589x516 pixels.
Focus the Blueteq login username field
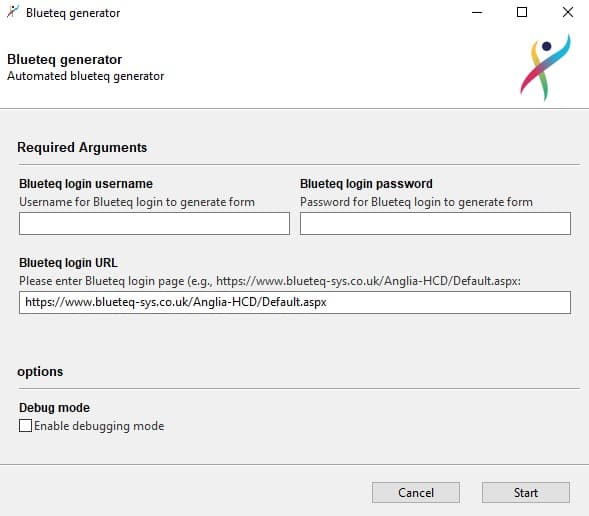(x=154, y=223)
